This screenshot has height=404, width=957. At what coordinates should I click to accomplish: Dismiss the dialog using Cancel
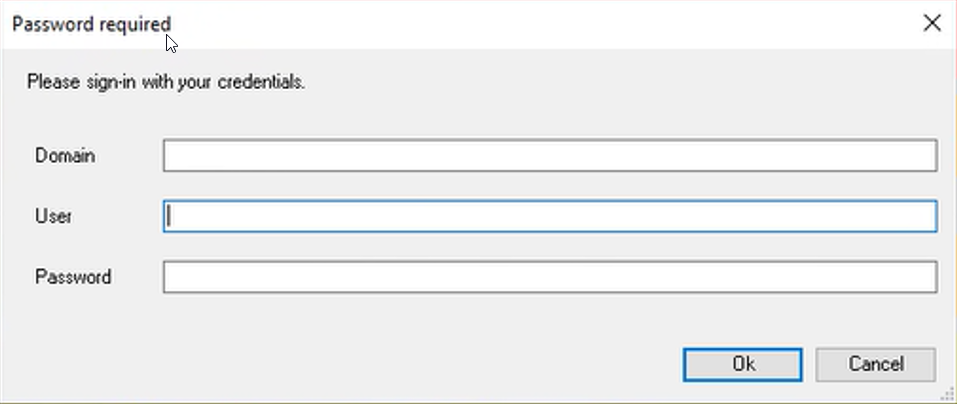coord(875,365)
